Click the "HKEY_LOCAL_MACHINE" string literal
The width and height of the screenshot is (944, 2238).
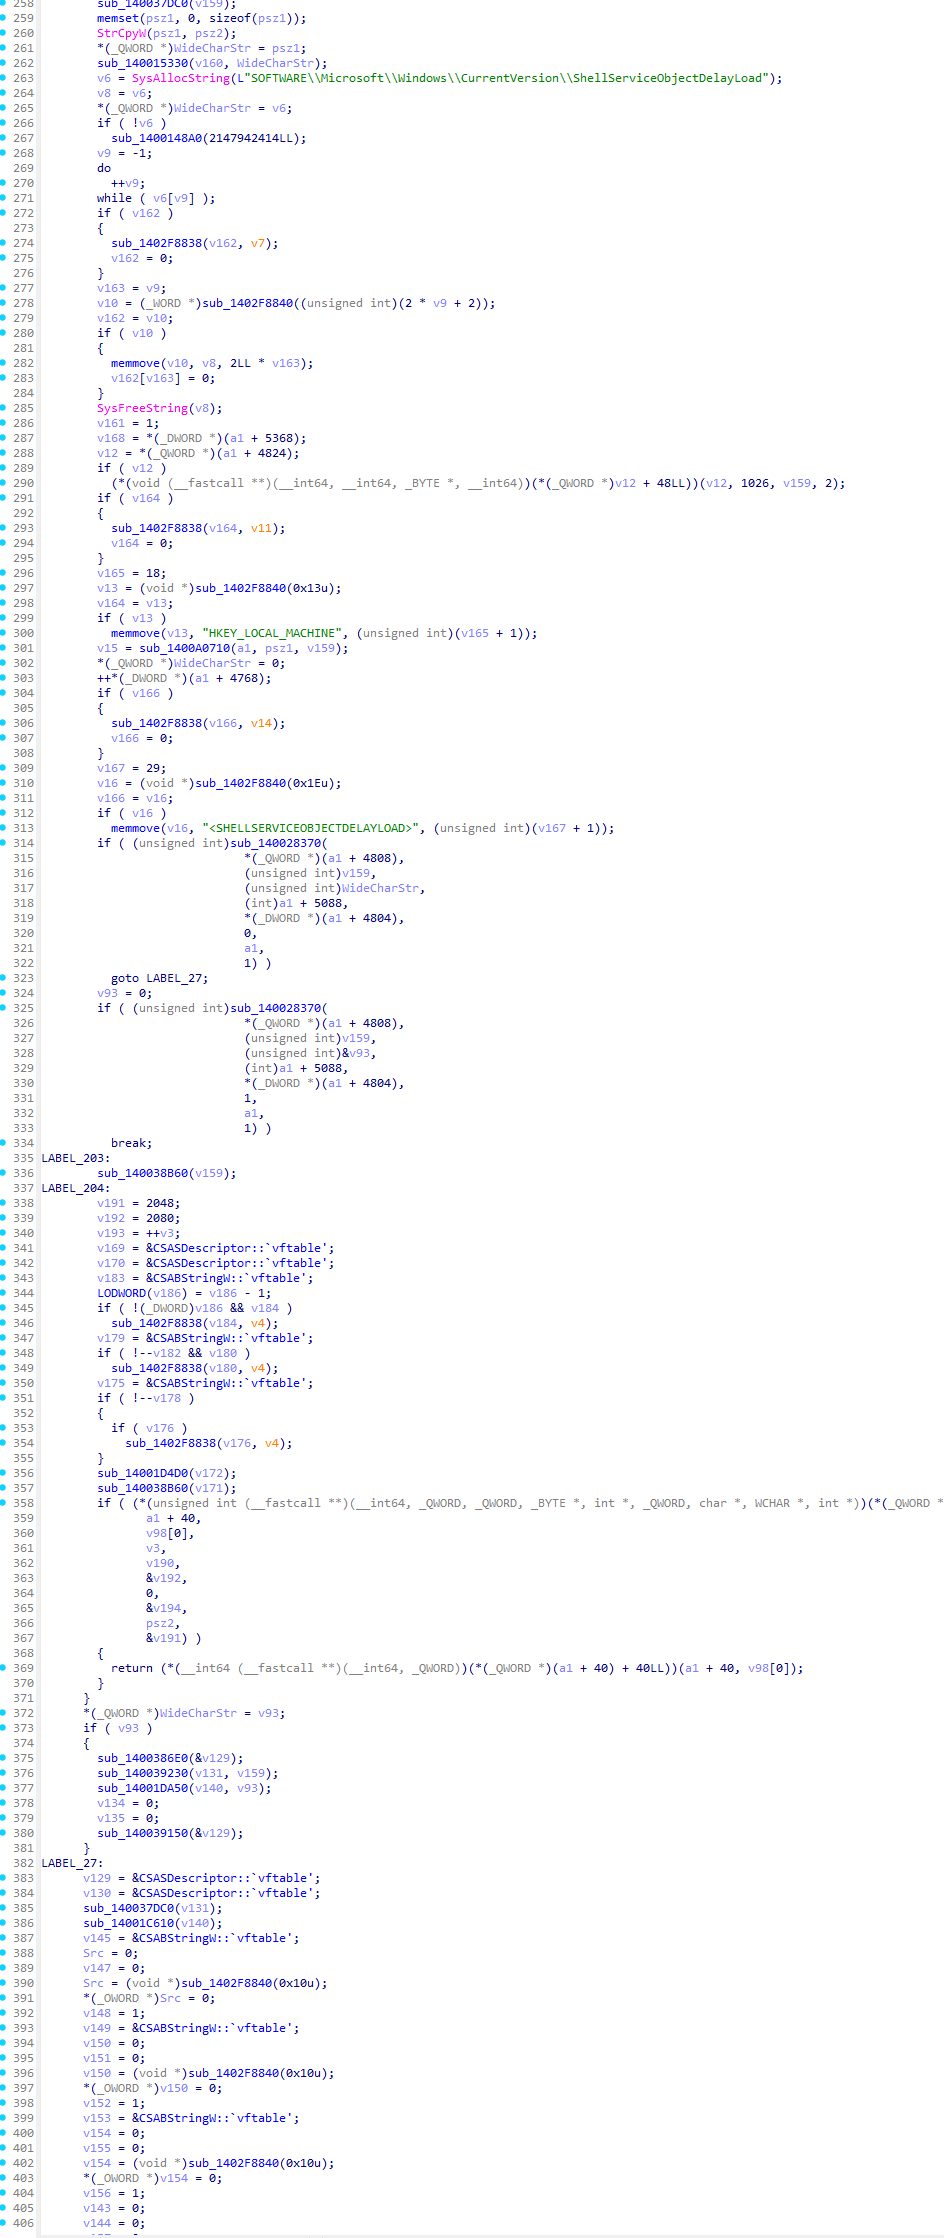point(271,633)
